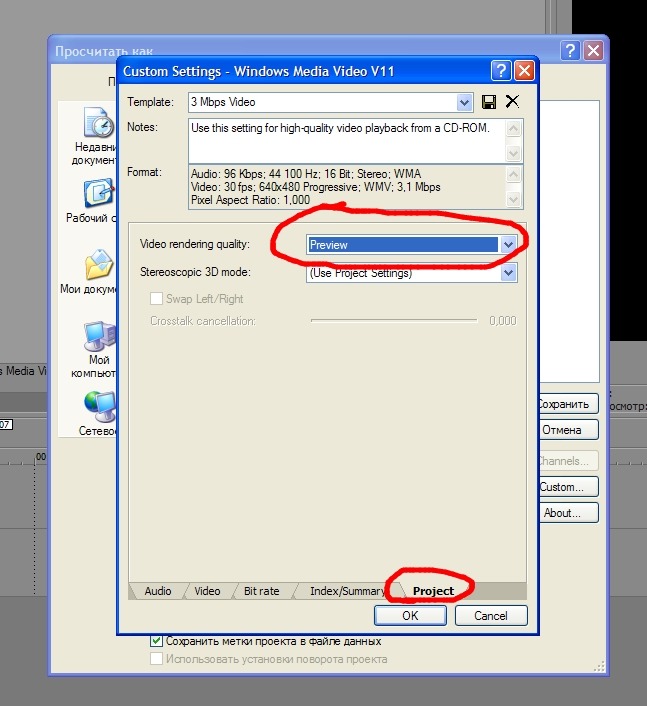The height and width of the screenshot is (706, 647).
Task: Click Format box scroll down arrow
Action: click(513, 199)
